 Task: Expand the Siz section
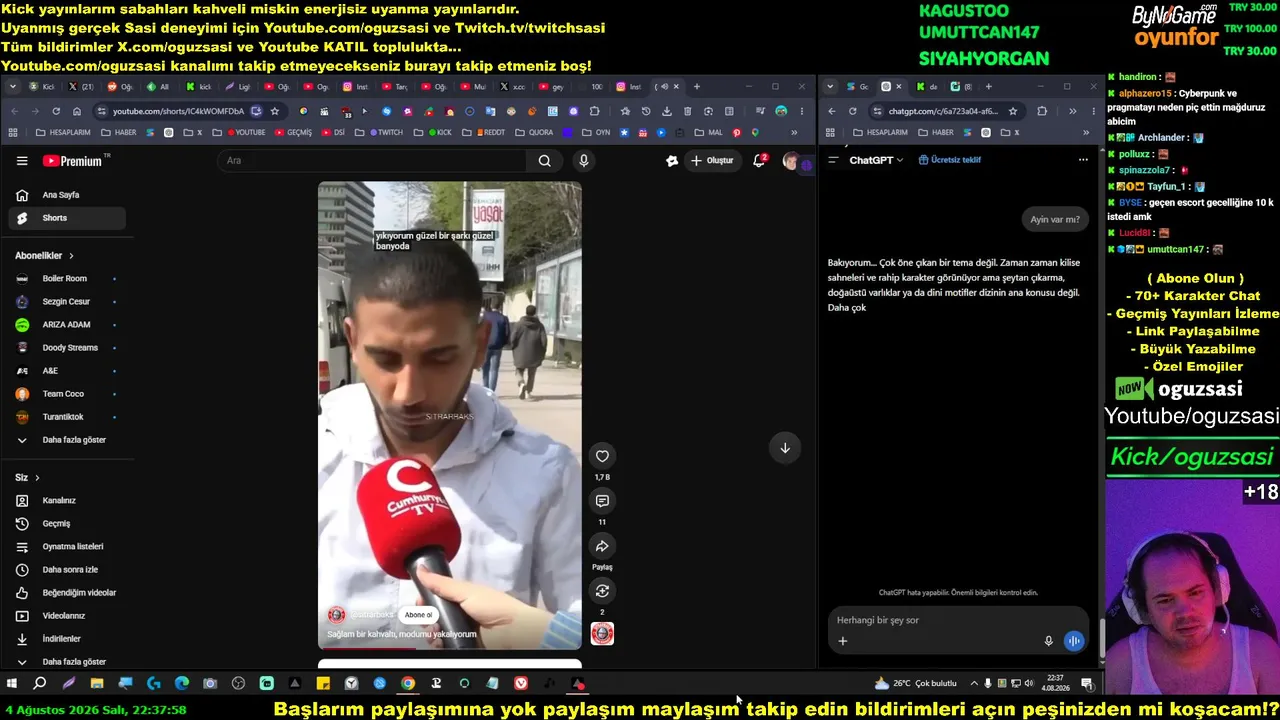tap(27, 478)
